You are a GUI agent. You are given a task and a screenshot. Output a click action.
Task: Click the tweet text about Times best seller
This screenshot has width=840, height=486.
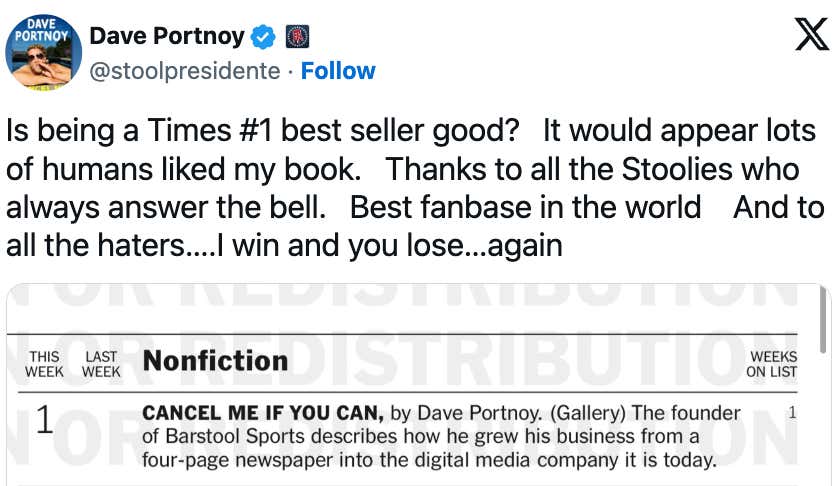(x=415, y=188)
